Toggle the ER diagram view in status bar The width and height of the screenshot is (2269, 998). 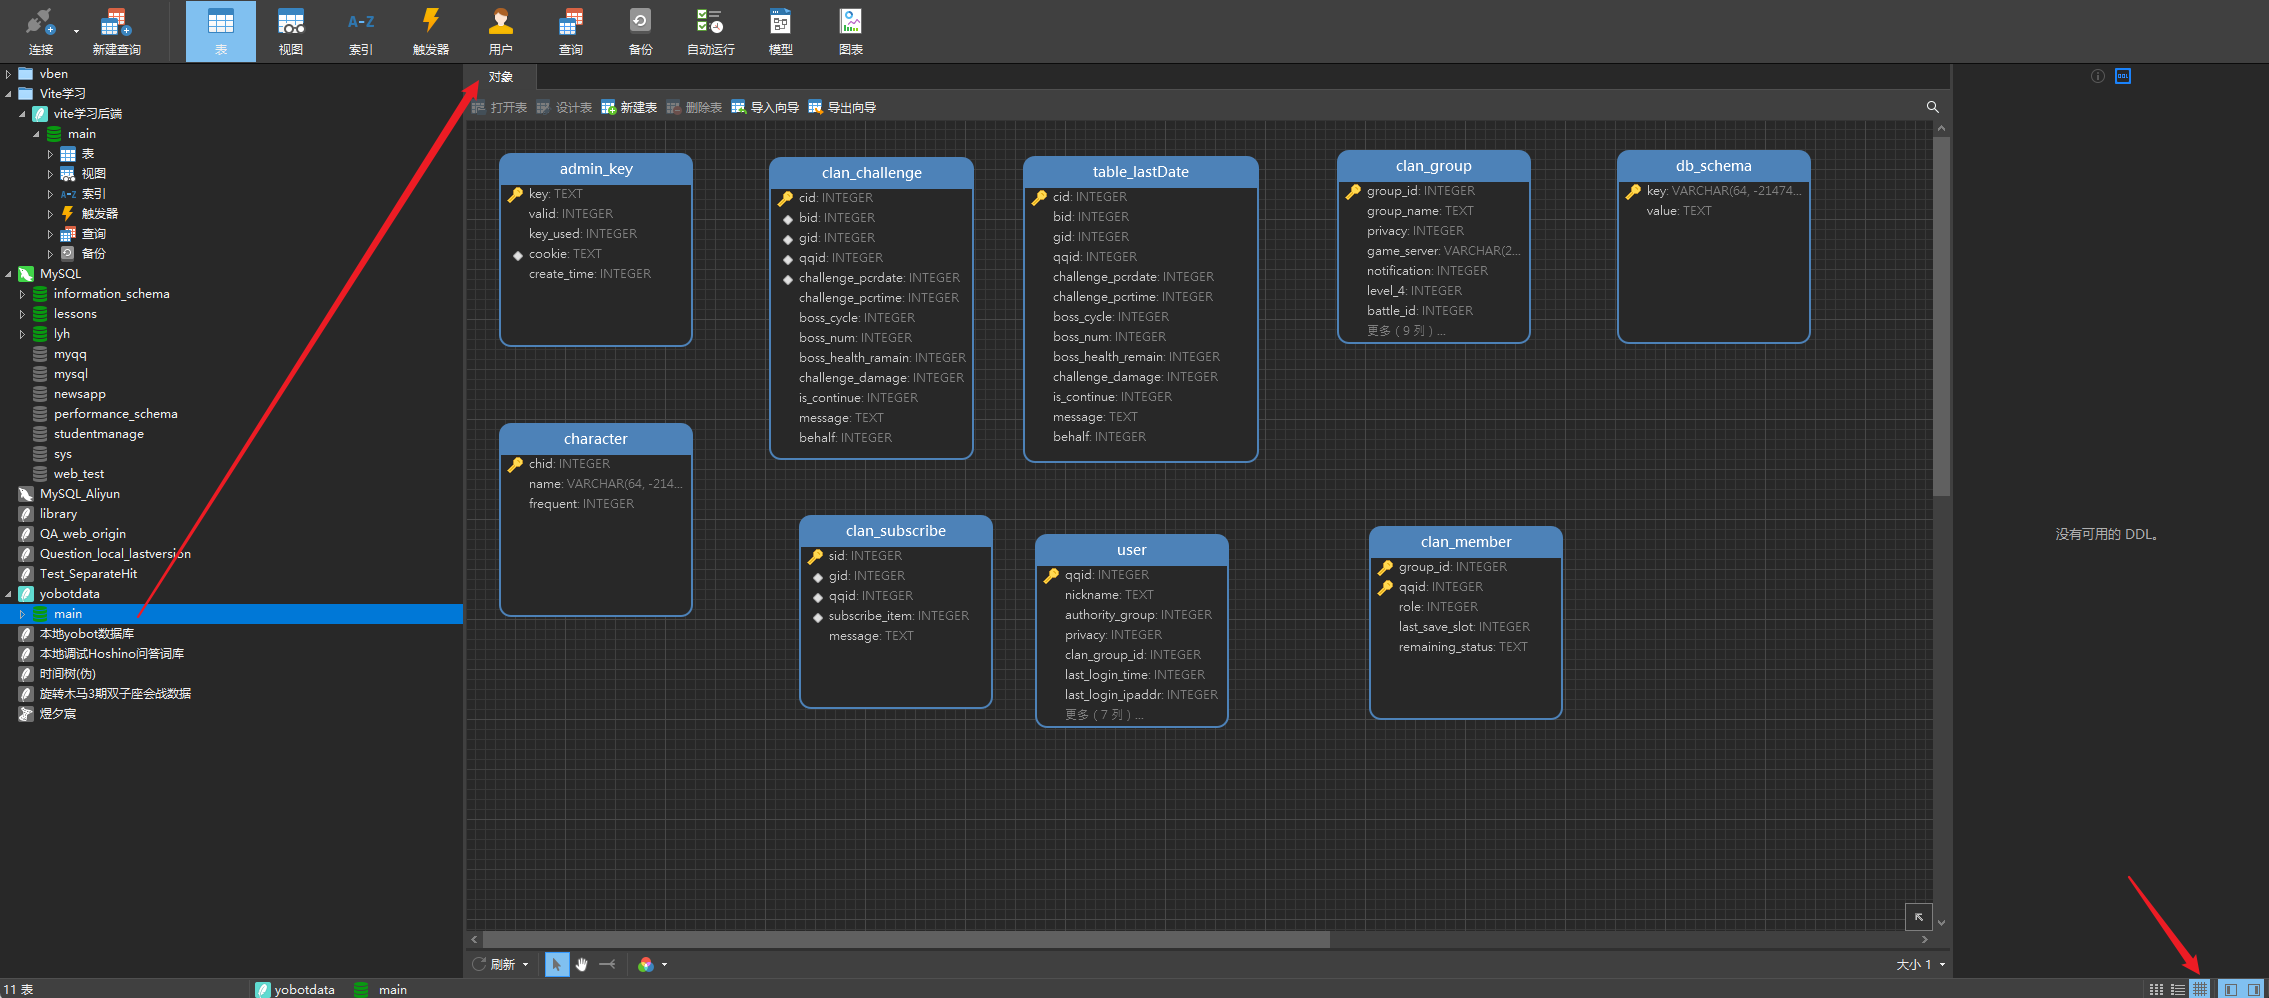pyautogui.click(x=2200, y=989)
